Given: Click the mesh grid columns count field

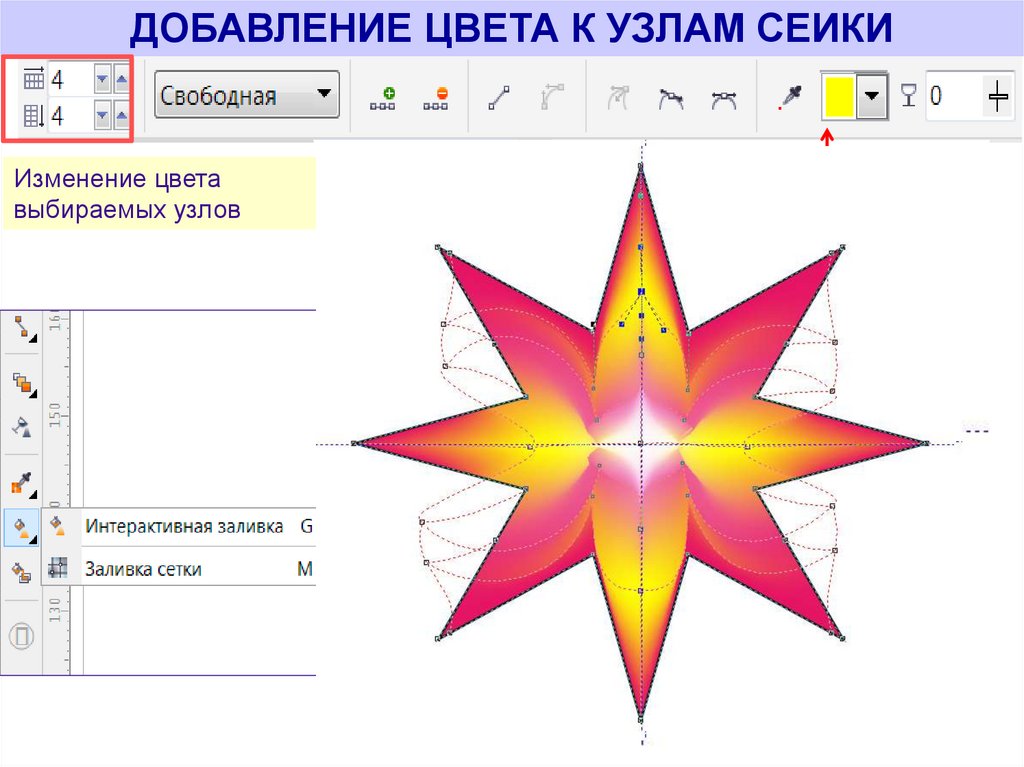Looking at the screenshot, I should [71, 80].
